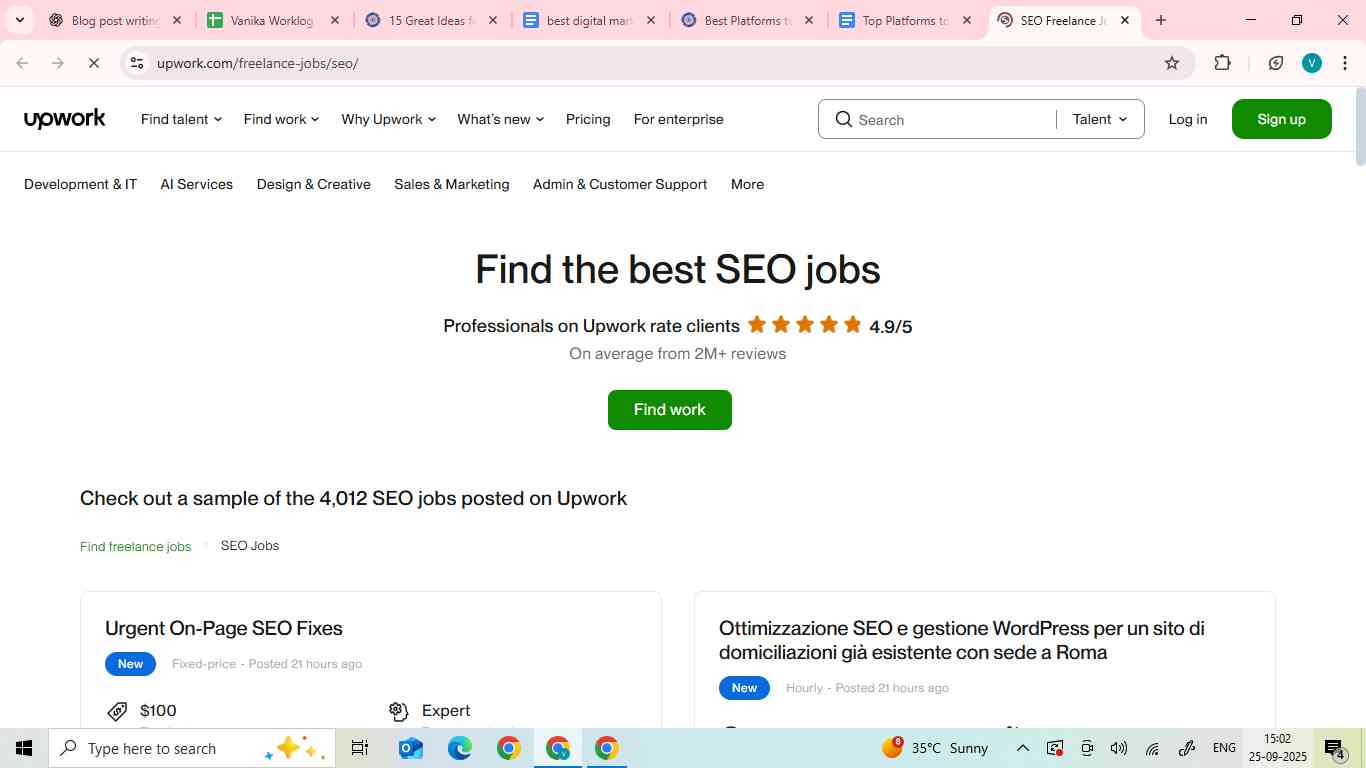Open Windows notification center in system tray
The height and width of the screenshot is (768, 1366).
click(x=1334, y=748)
